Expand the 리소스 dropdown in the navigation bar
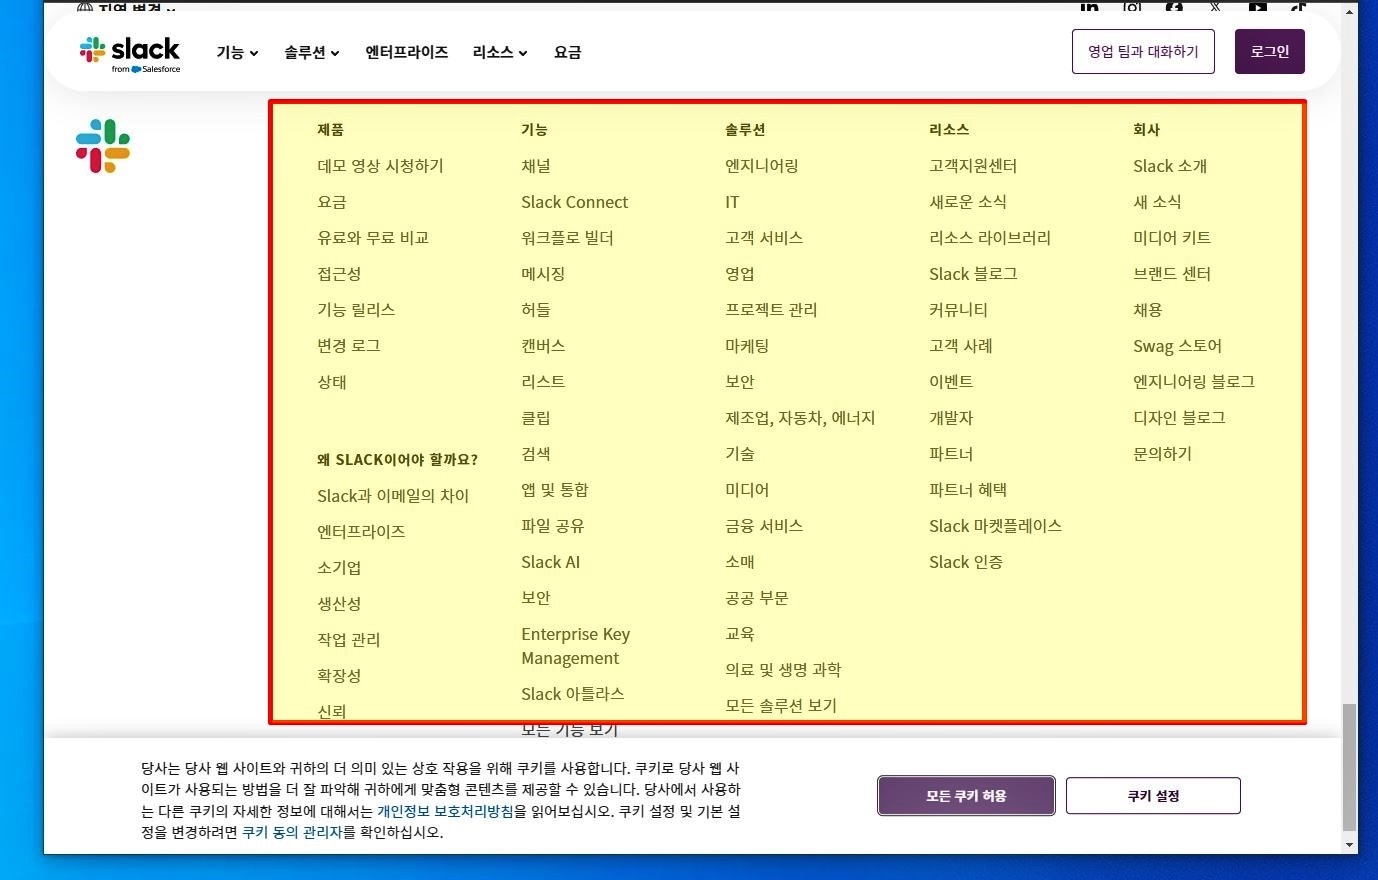1378x880 pixels. [500, 52]
